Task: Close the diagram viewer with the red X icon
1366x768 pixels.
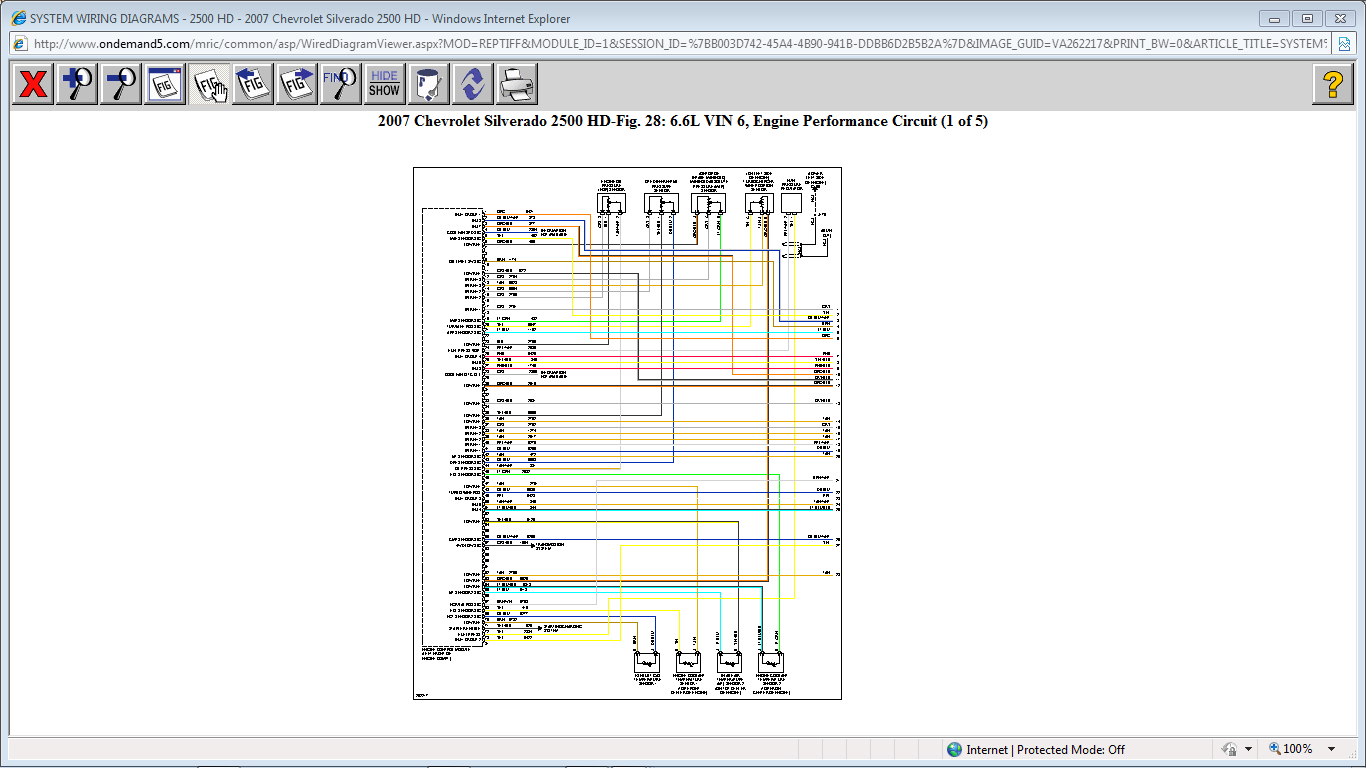Action: (x=31, y=83)
